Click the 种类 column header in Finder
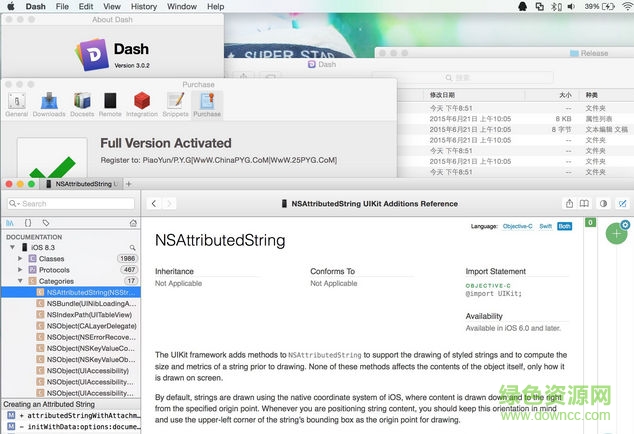Viewport: 634px width, 434px height. (x=592, y=95)
